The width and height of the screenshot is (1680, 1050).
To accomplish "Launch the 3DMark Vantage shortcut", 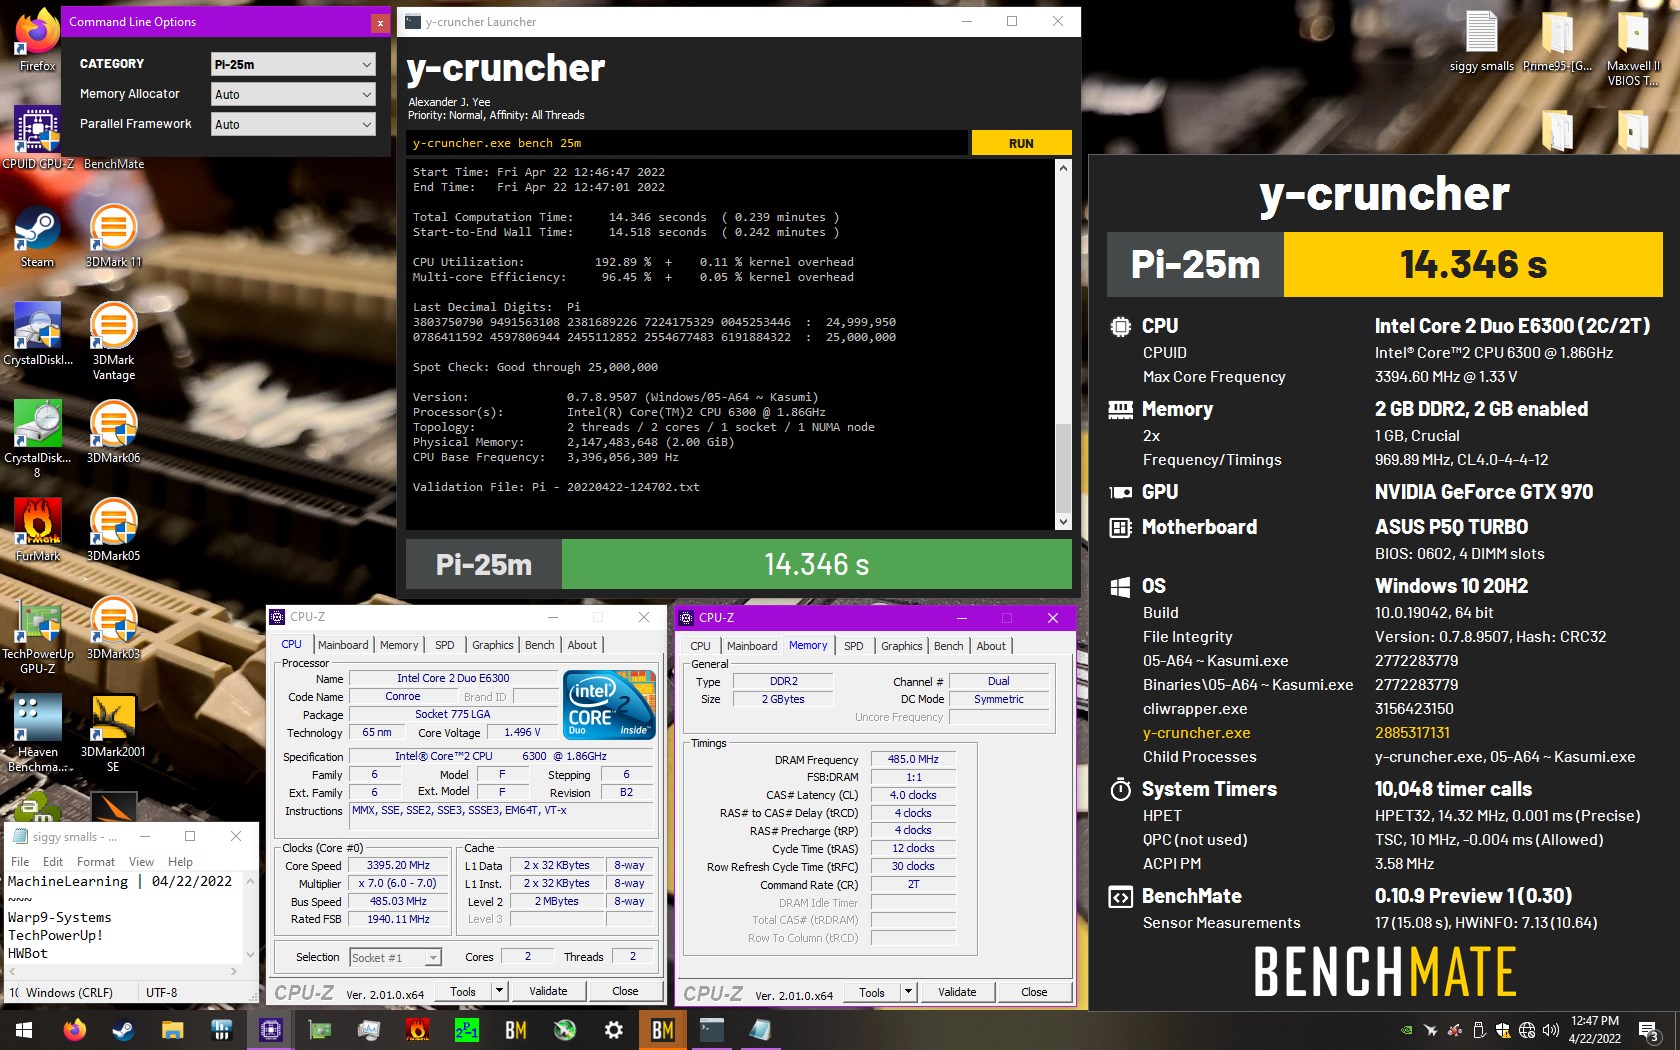I will coord(113,340).
